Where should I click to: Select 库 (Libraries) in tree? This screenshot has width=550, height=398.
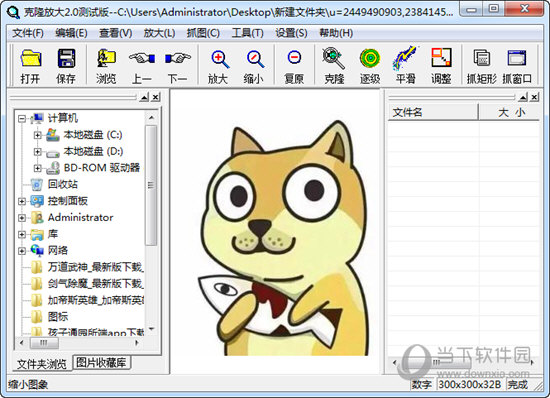tap(53, 234)
